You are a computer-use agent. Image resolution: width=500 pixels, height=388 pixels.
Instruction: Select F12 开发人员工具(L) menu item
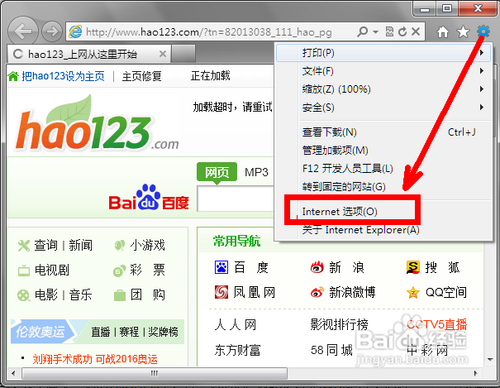coord(383,168)
